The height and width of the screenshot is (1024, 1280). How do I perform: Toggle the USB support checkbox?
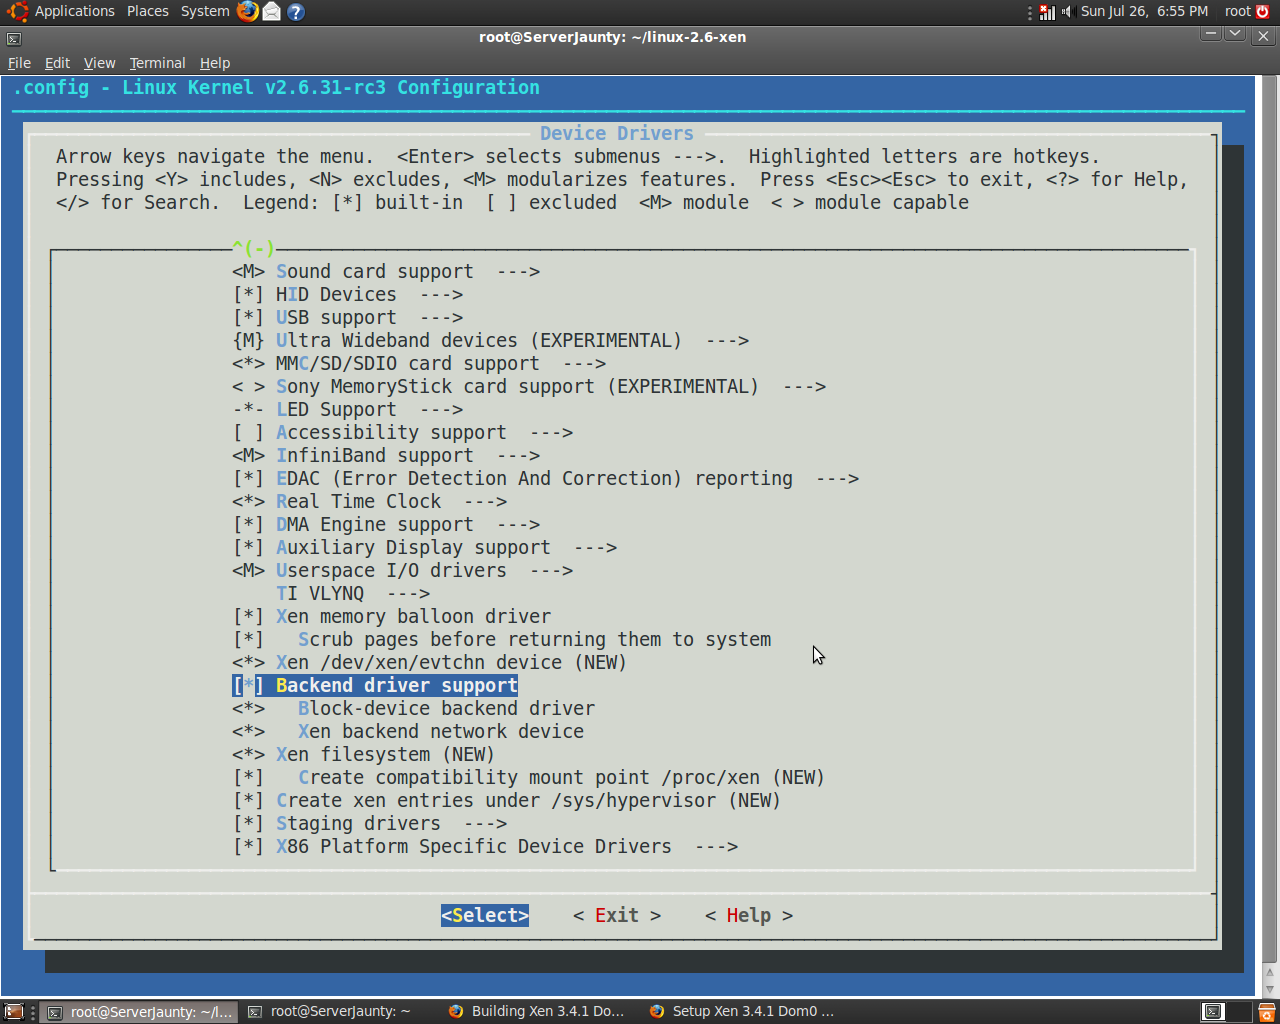[x=248, y=318]
